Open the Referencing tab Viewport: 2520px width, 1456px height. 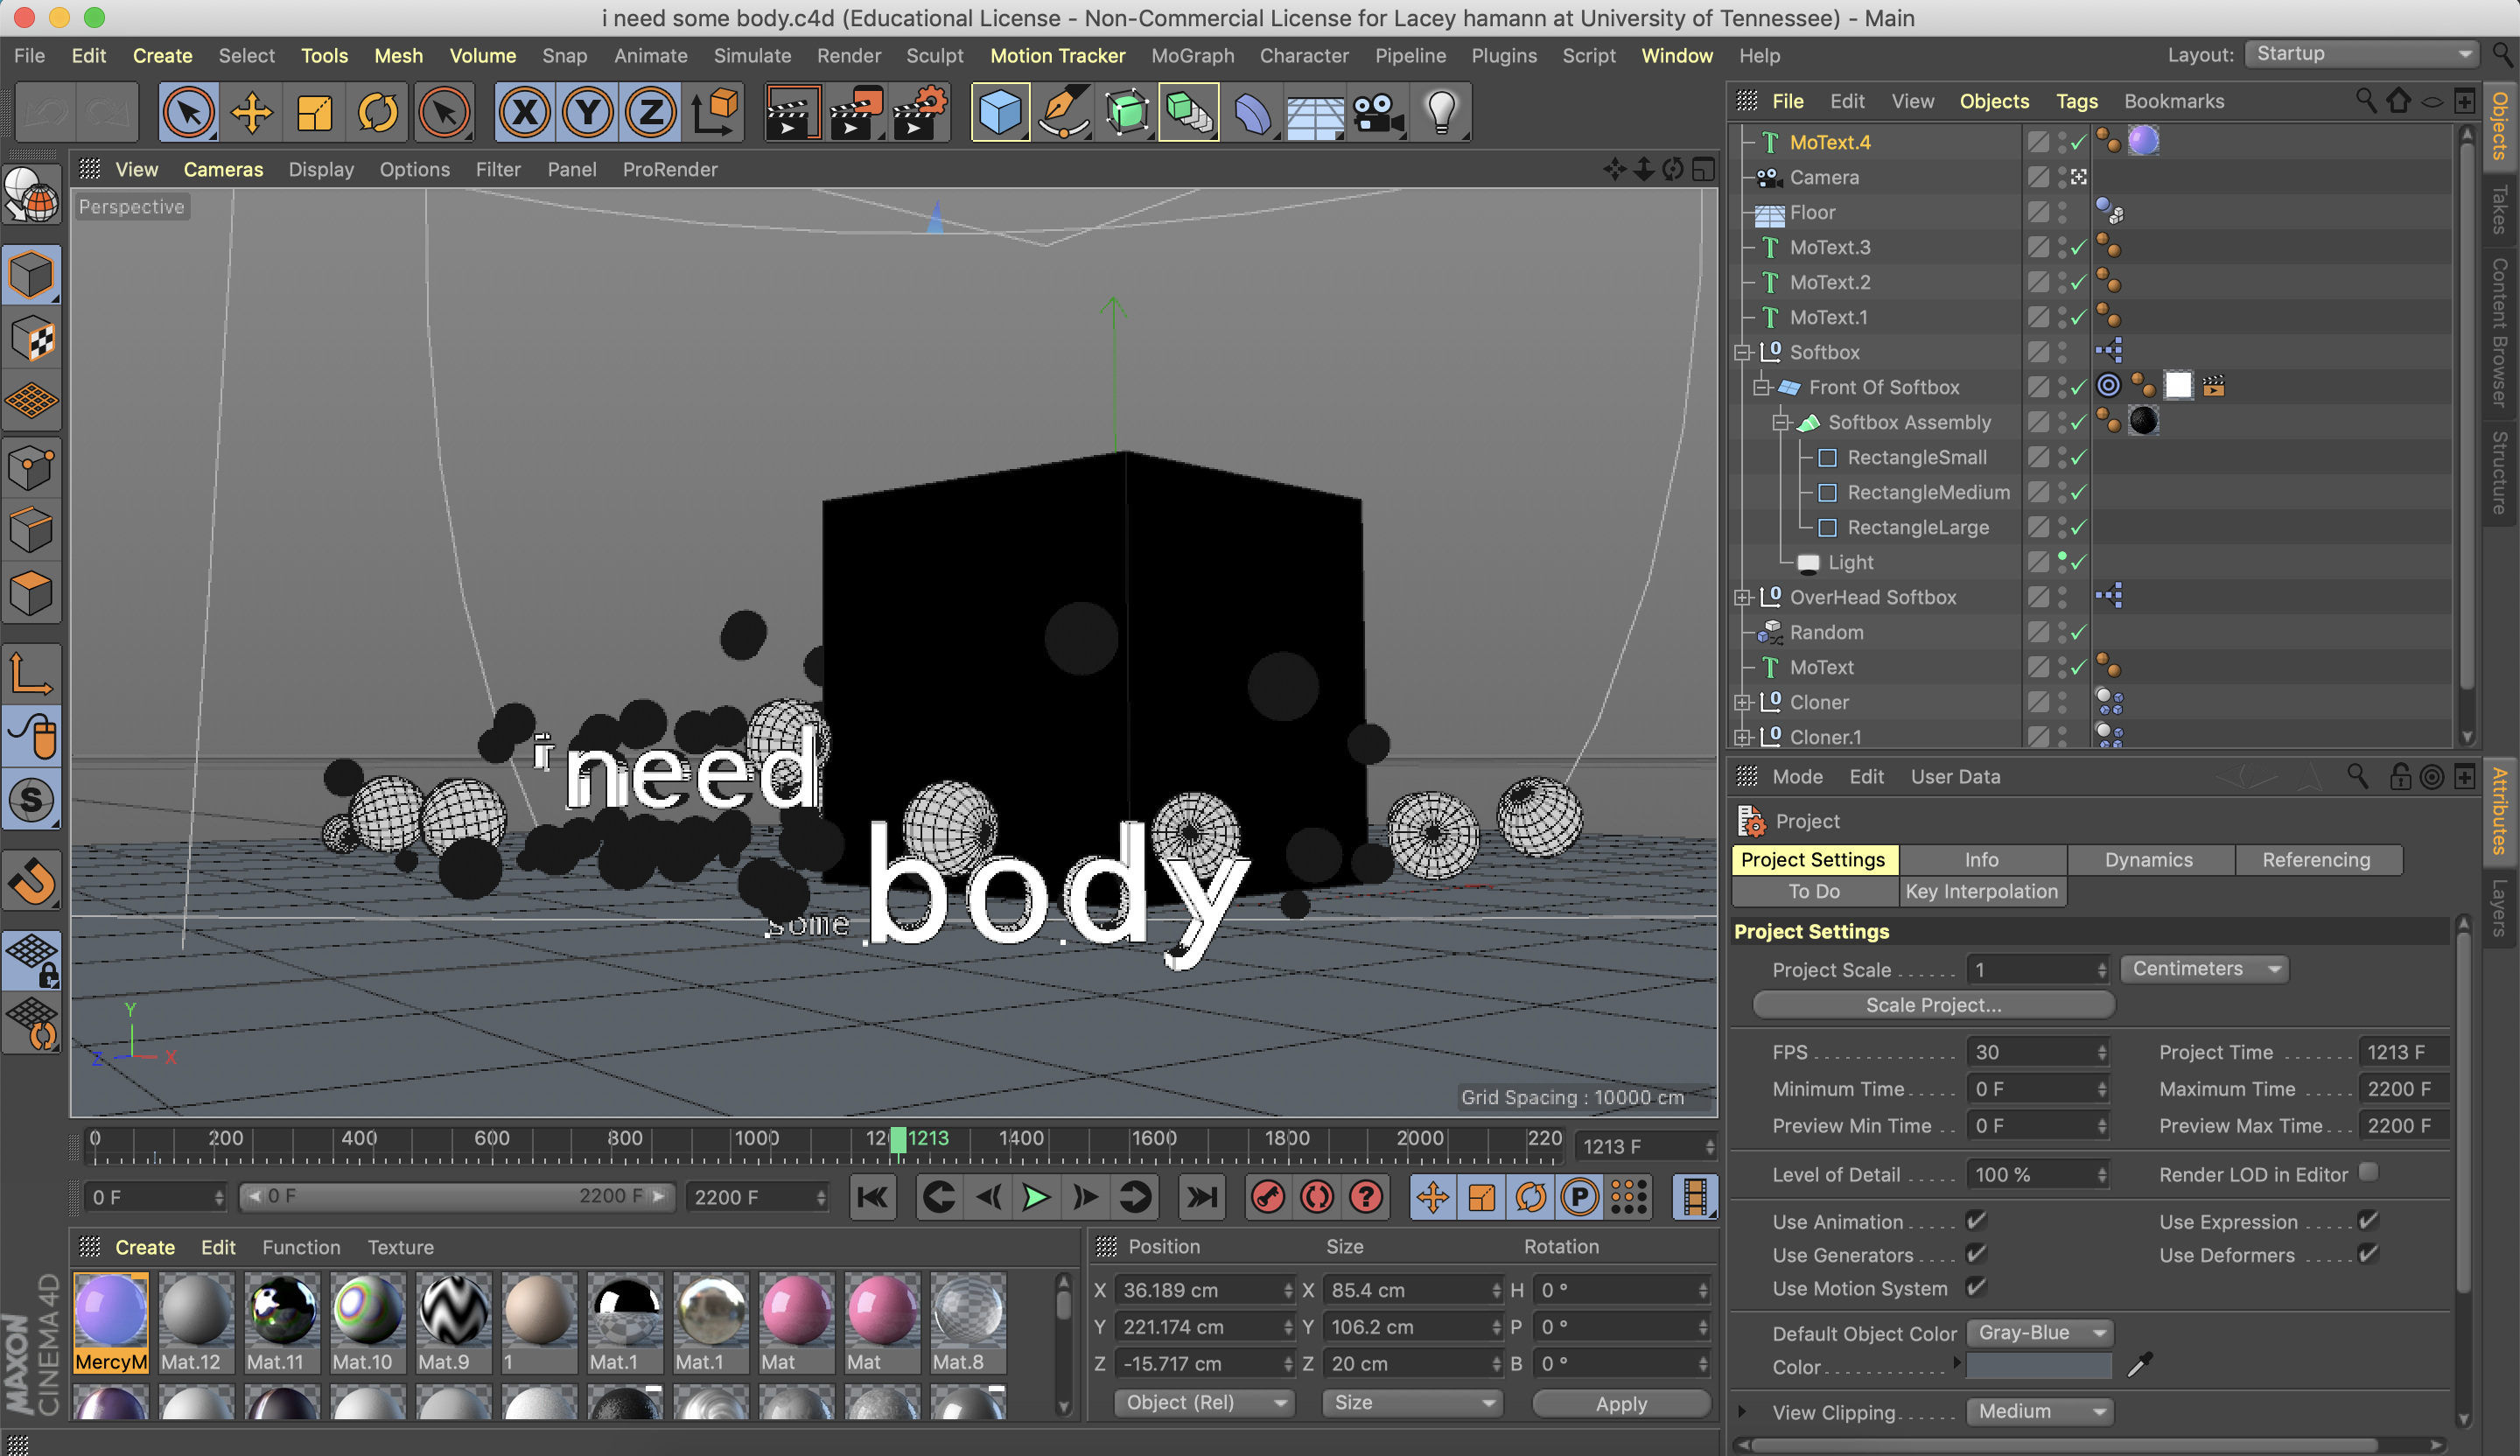click(x=2316, y=860)
